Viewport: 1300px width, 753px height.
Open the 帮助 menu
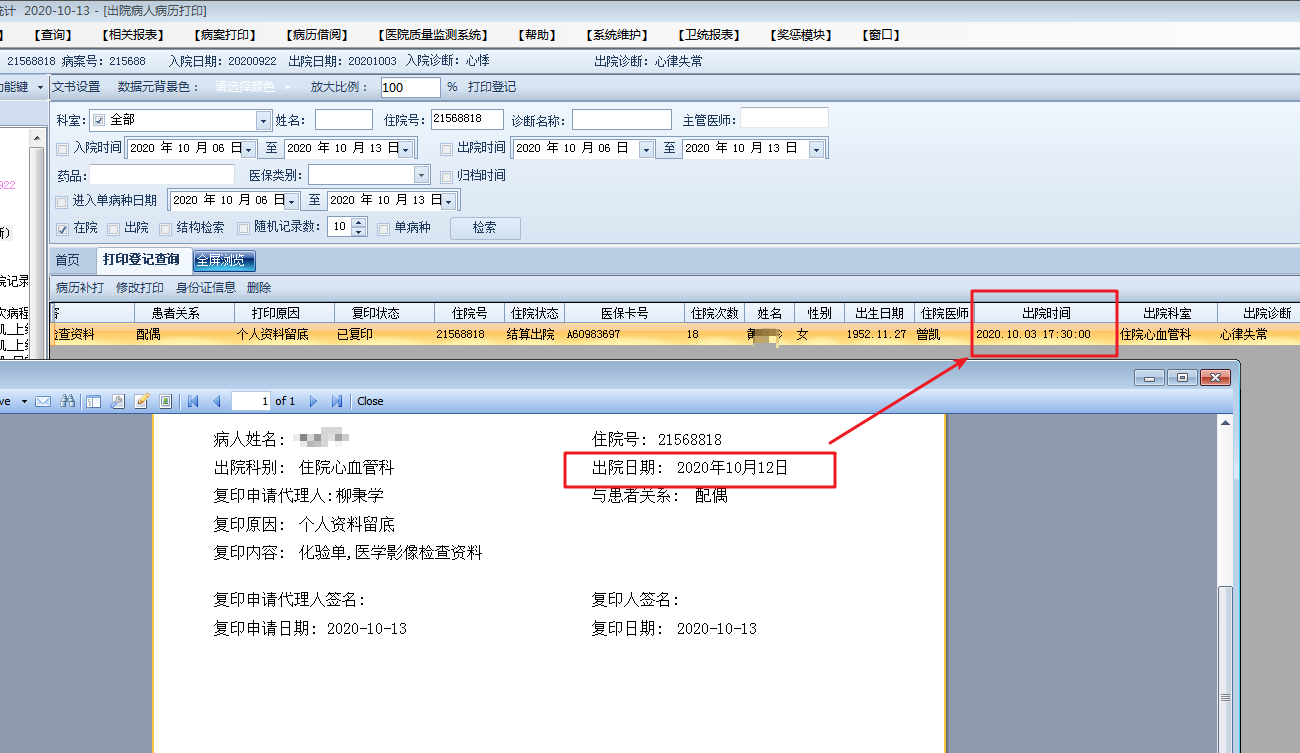pos(539,35)
